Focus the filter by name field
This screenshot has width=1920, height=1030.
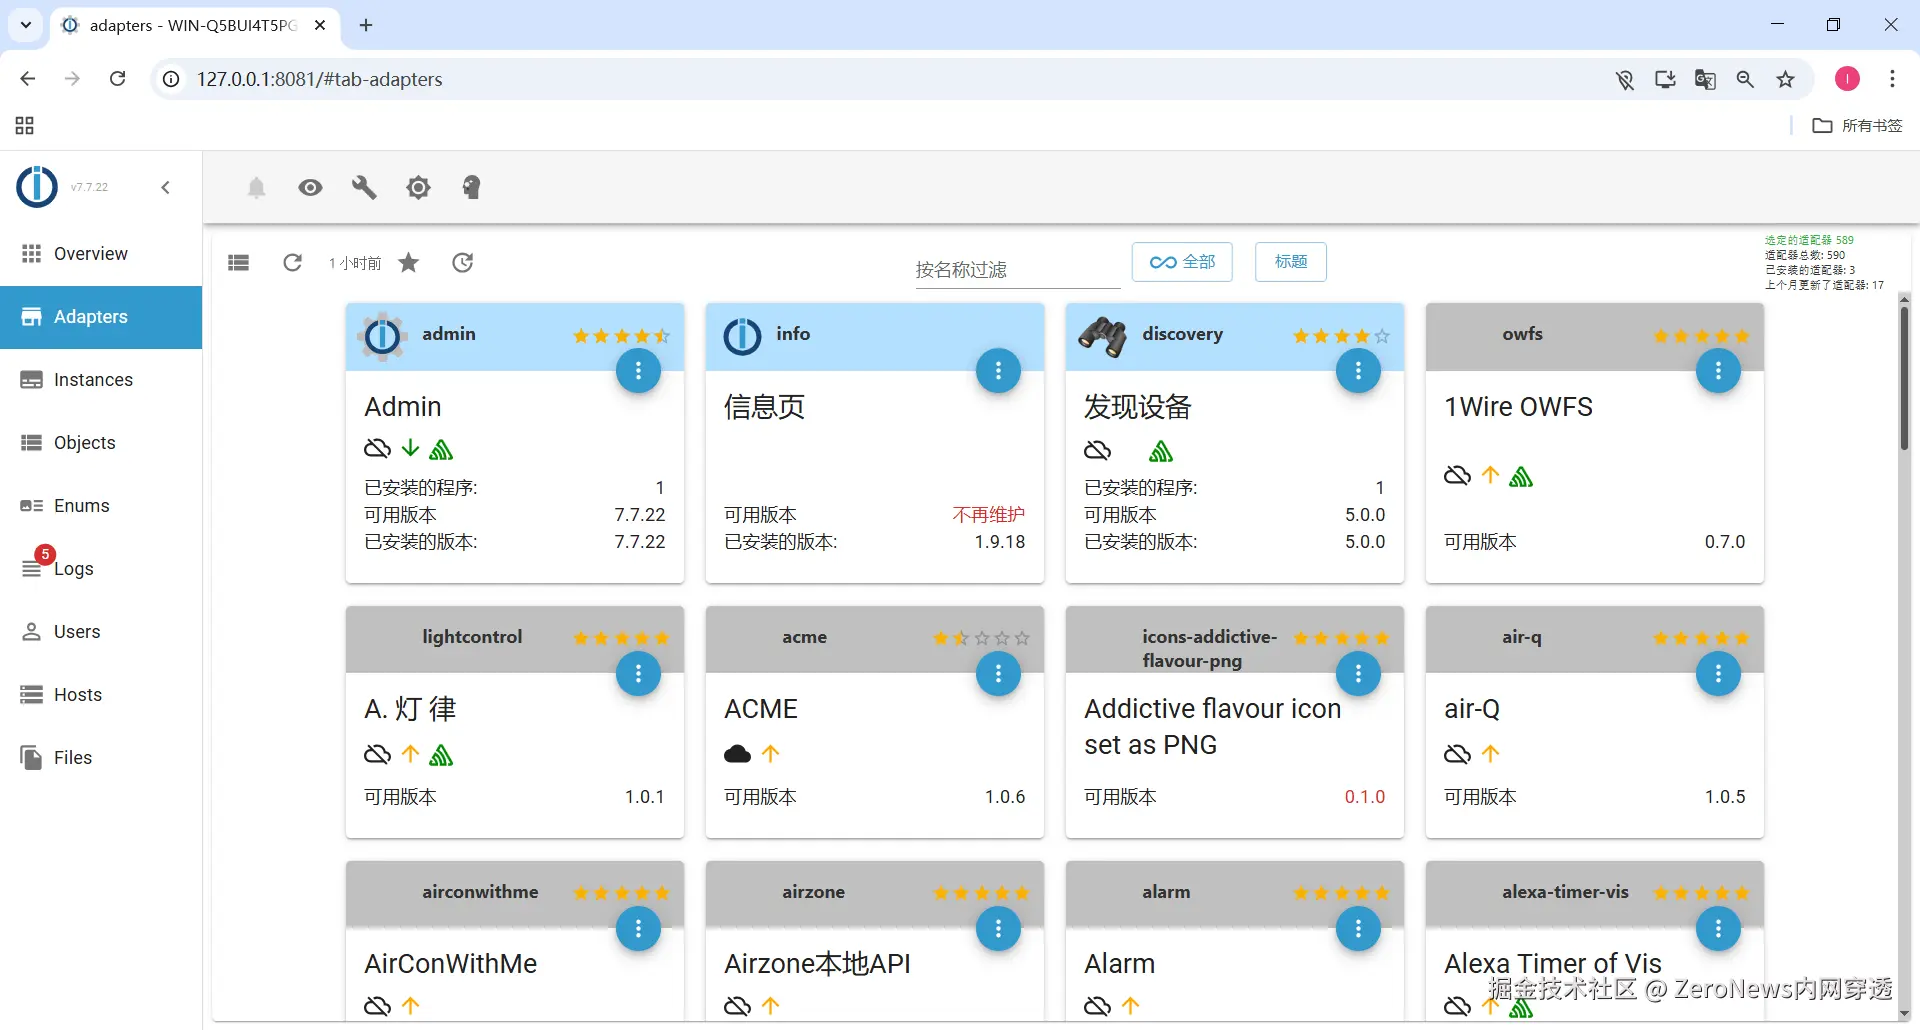tap(1017, 269)
